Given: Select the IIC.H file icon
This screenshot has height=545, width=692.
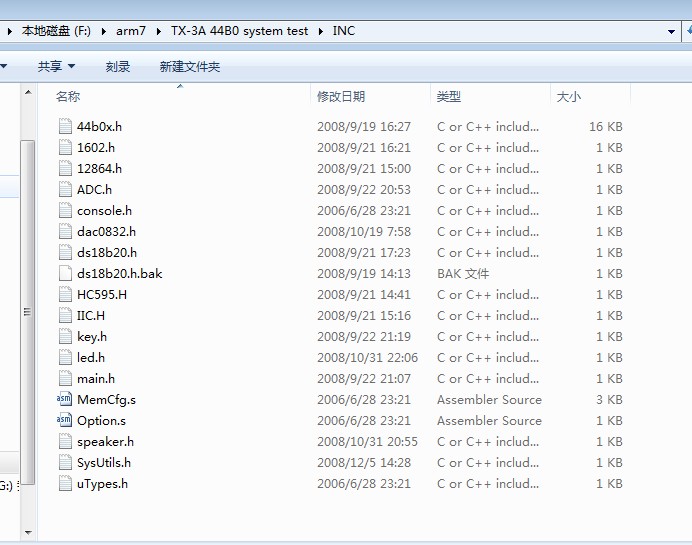Looking at the screenshot, I should coord(65,316).
